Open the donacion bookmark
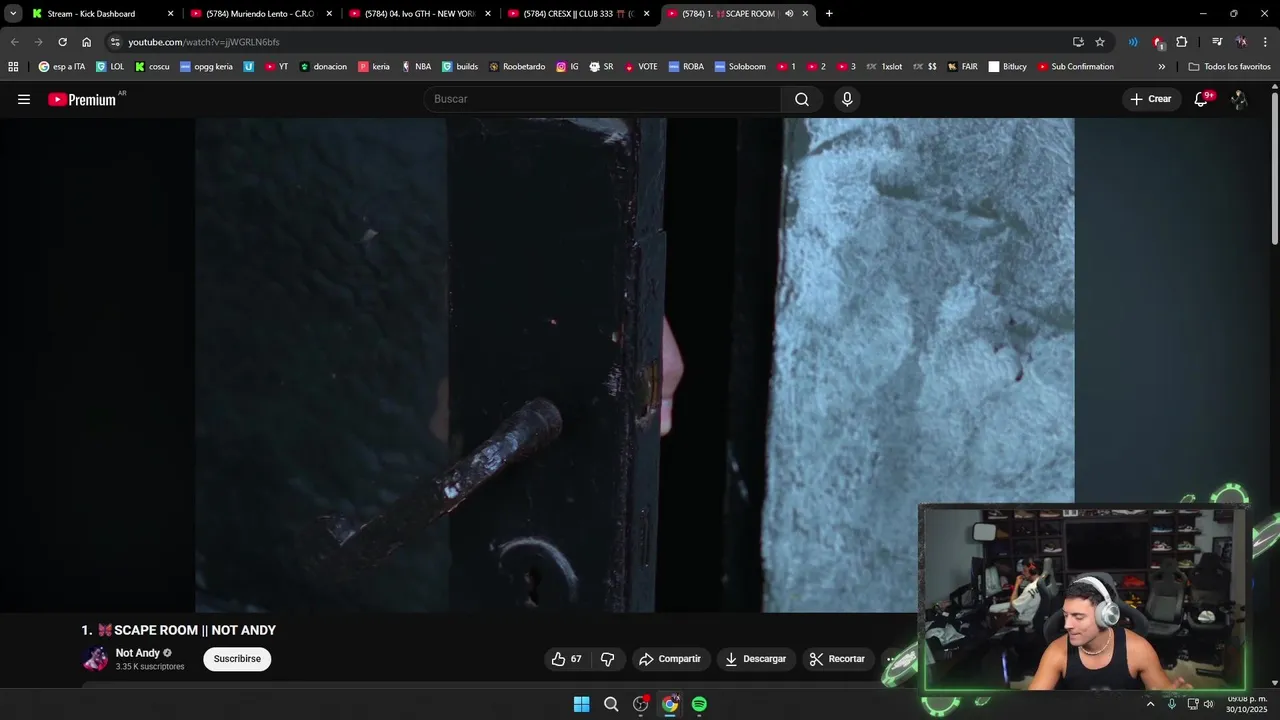This screenshot has width=1280, height=720. point(324,67)
